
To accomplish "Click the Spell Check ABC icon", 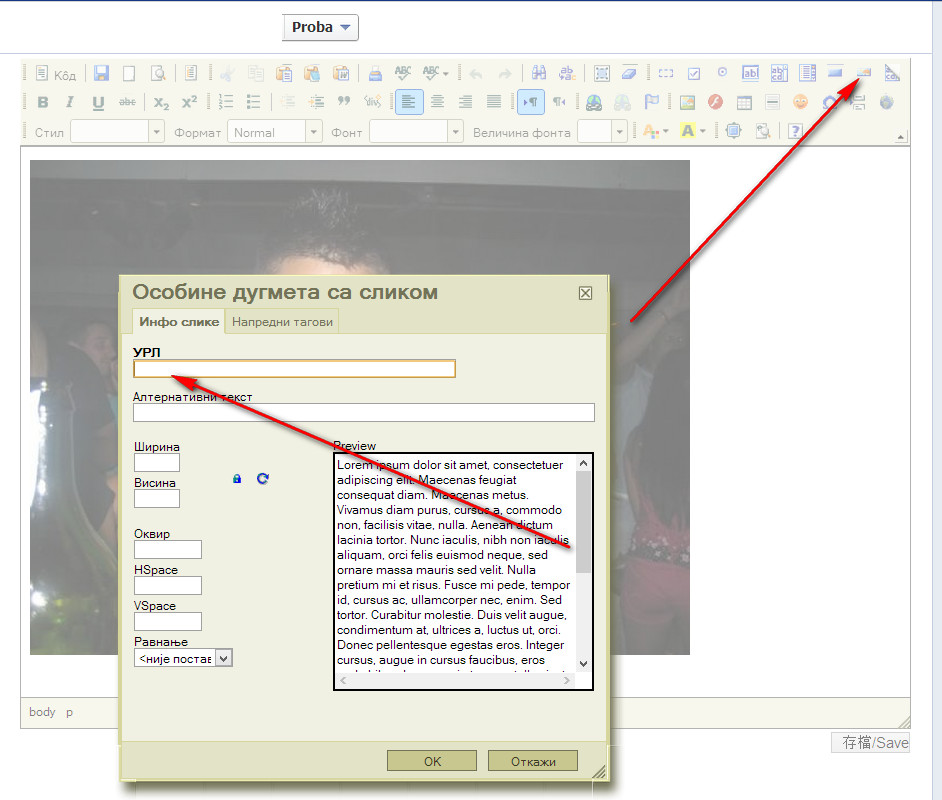I will pyautogui.click(x=403, y=73).
